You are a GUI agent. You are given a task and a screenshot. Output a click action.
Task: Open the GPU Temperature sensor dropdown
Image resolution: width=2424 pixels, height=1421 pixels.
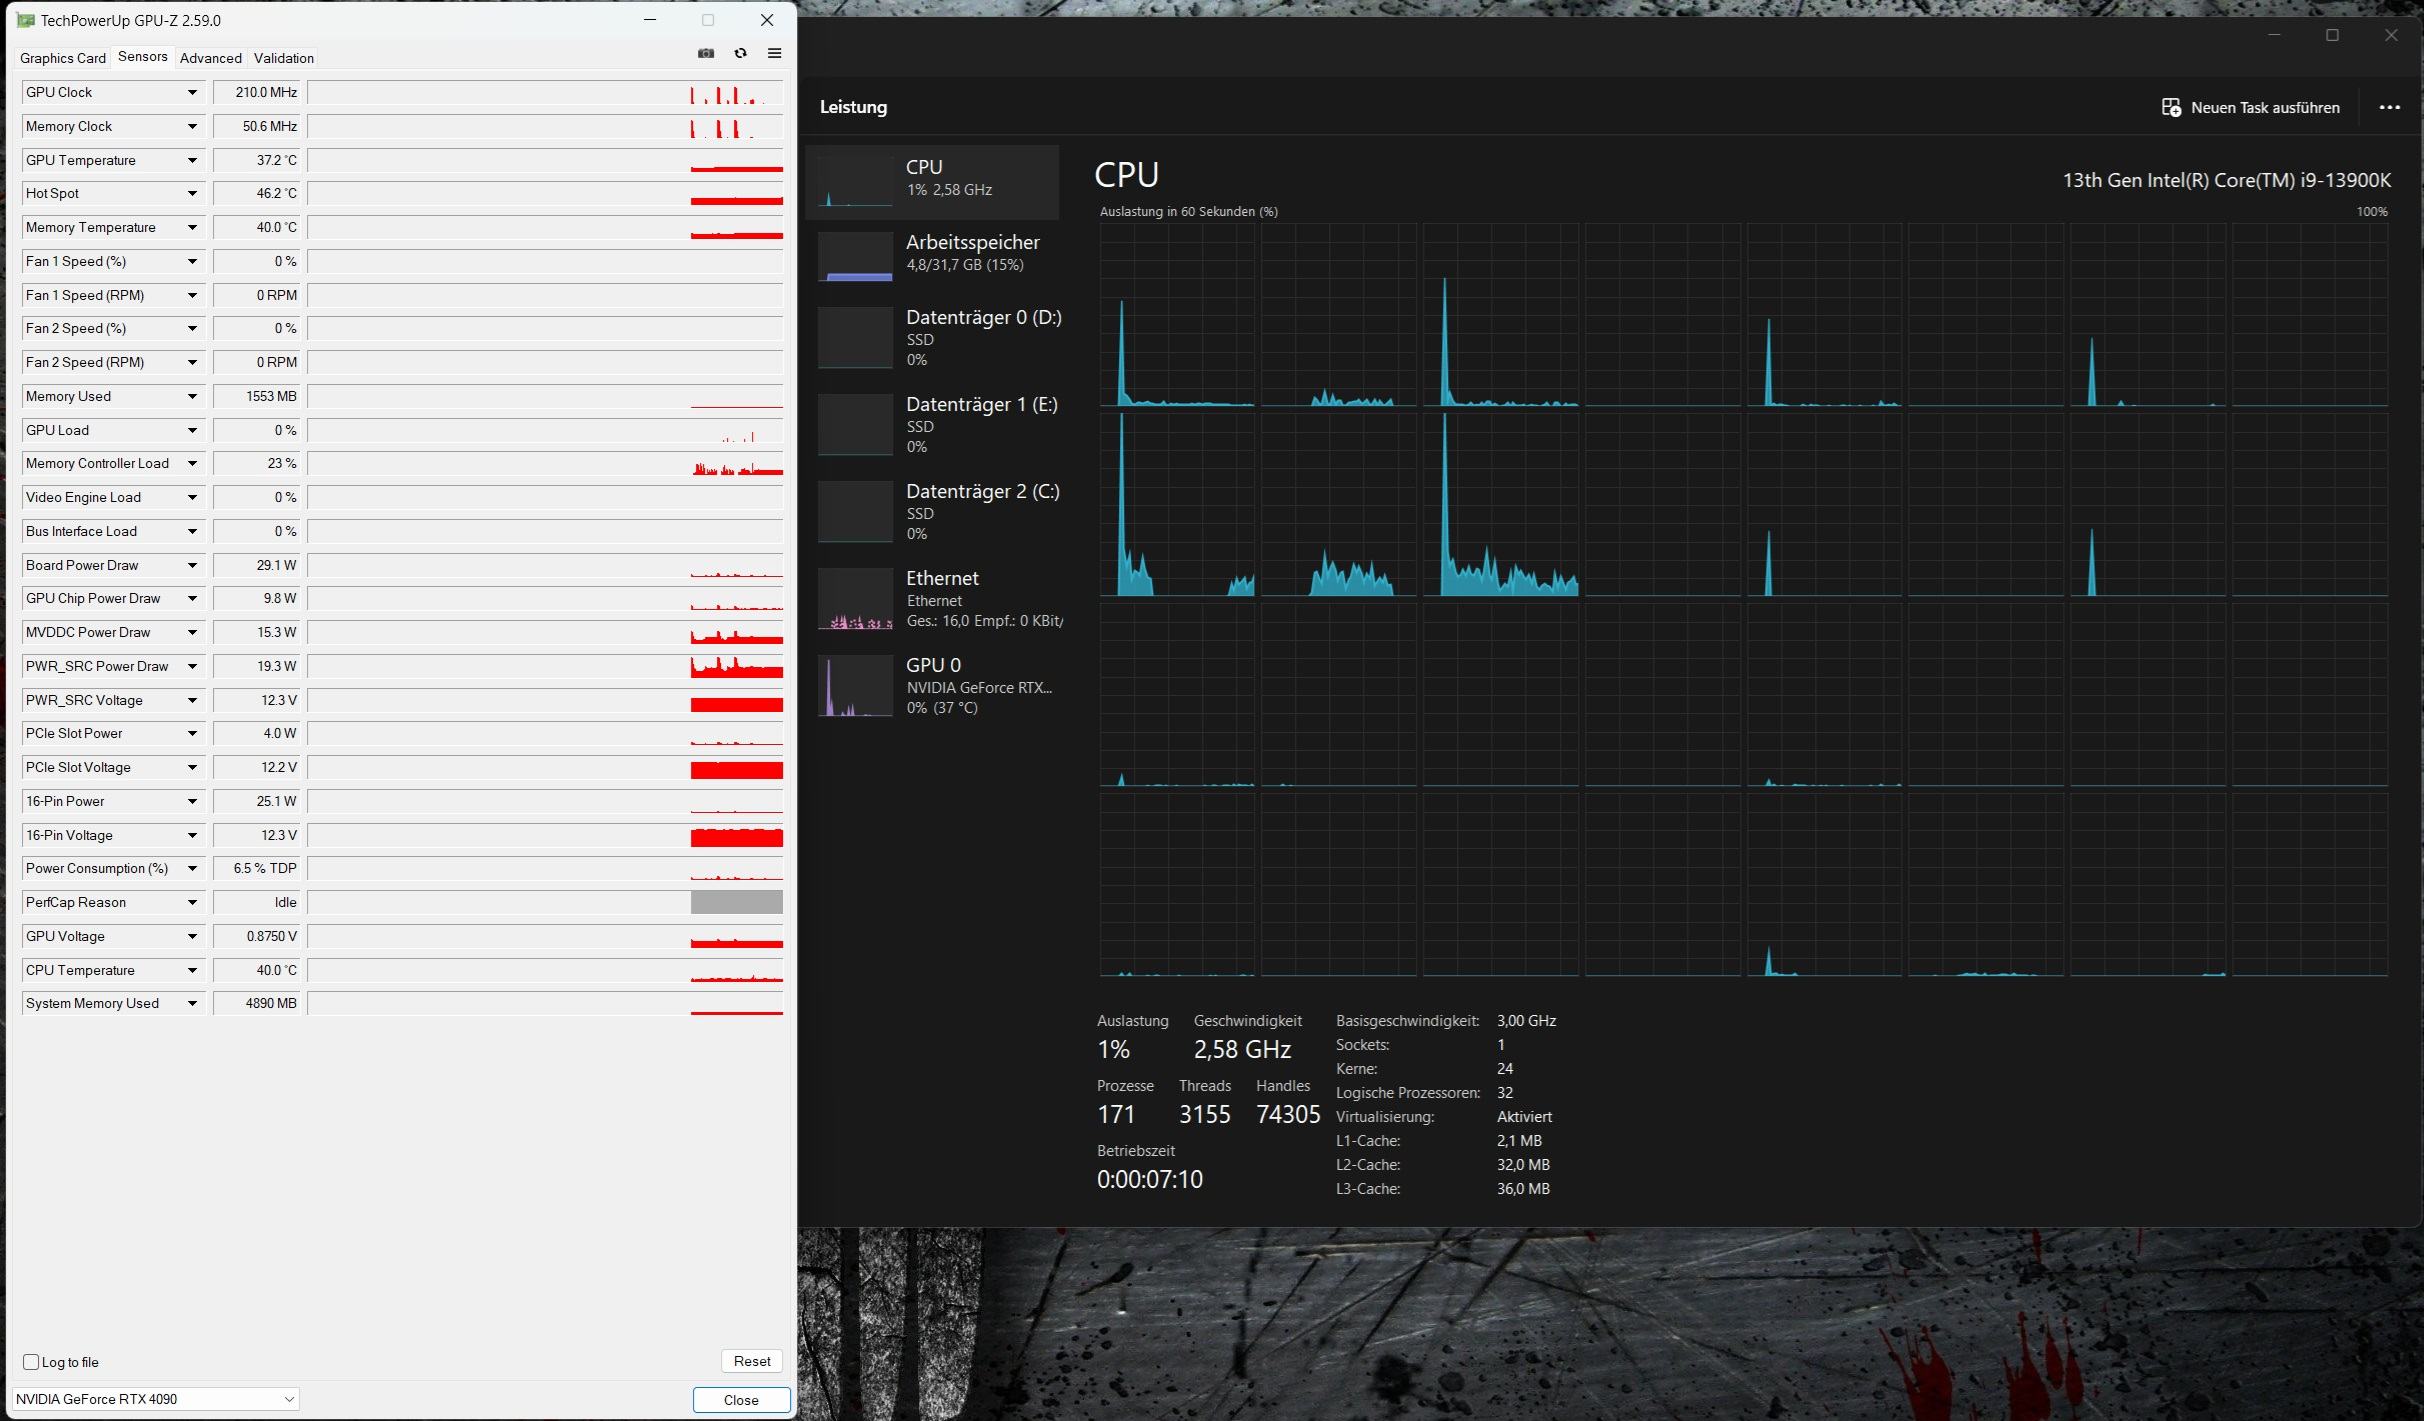(x=192, y=160)
